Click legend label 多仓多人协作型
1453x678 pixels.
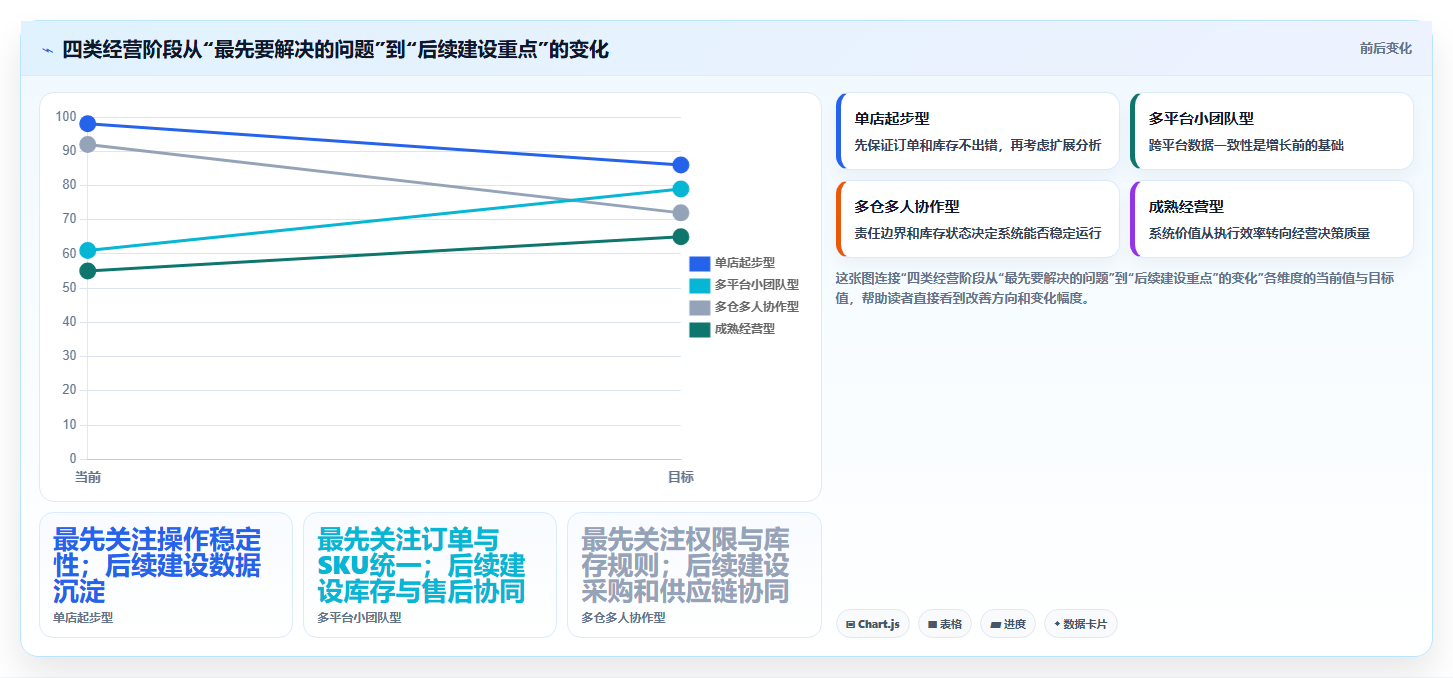click(757, 307)
